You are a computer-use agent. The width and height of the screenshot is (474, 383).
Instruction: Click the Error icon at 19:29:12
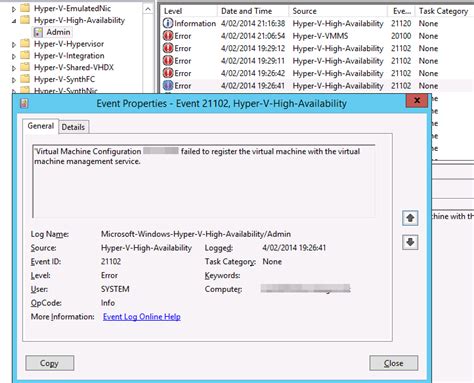[x=168, y=48]
